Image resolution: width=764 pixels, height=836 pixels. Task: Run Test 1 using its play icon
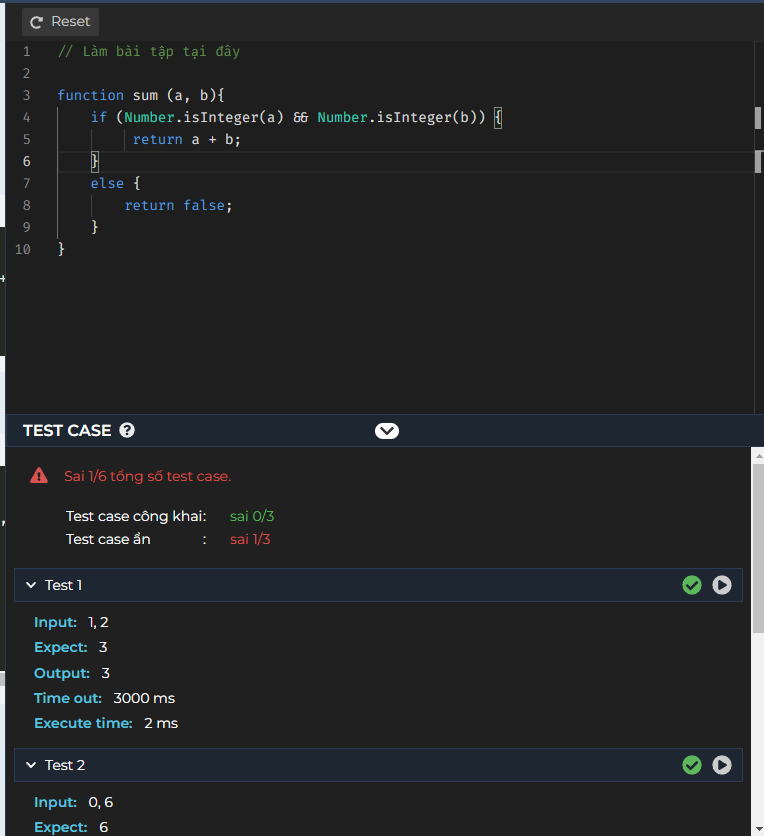[x=722, y=584]
